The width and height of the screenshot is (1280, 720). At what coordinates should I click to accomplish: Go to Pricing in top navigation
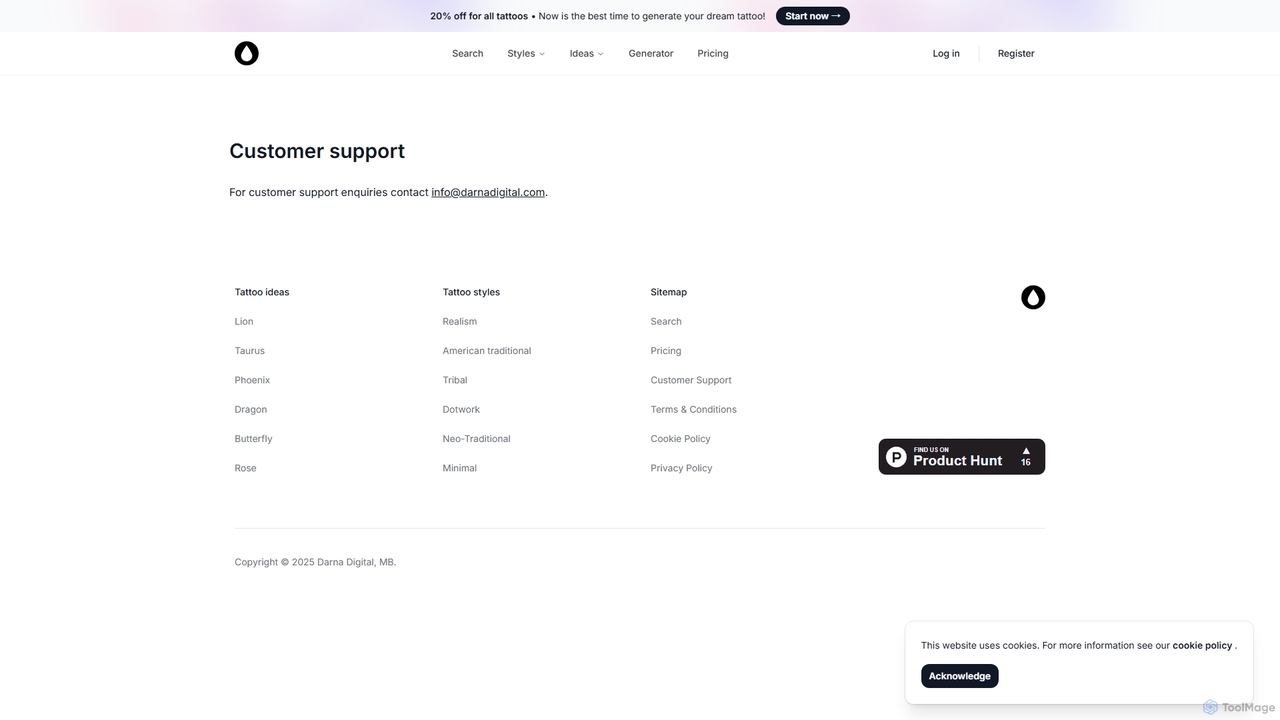coord(713,54)
